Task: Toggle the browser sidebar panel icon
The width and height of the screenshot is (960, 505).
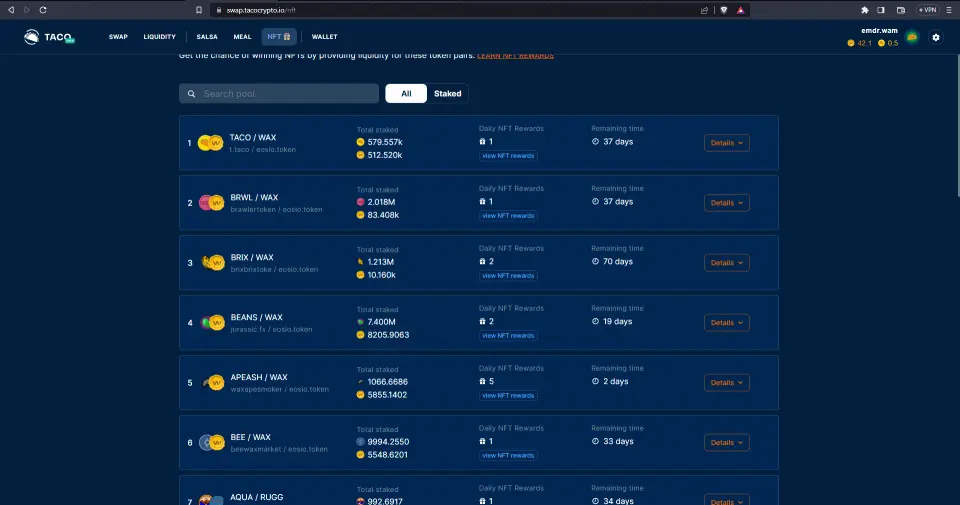Action: tap(880, 10)
